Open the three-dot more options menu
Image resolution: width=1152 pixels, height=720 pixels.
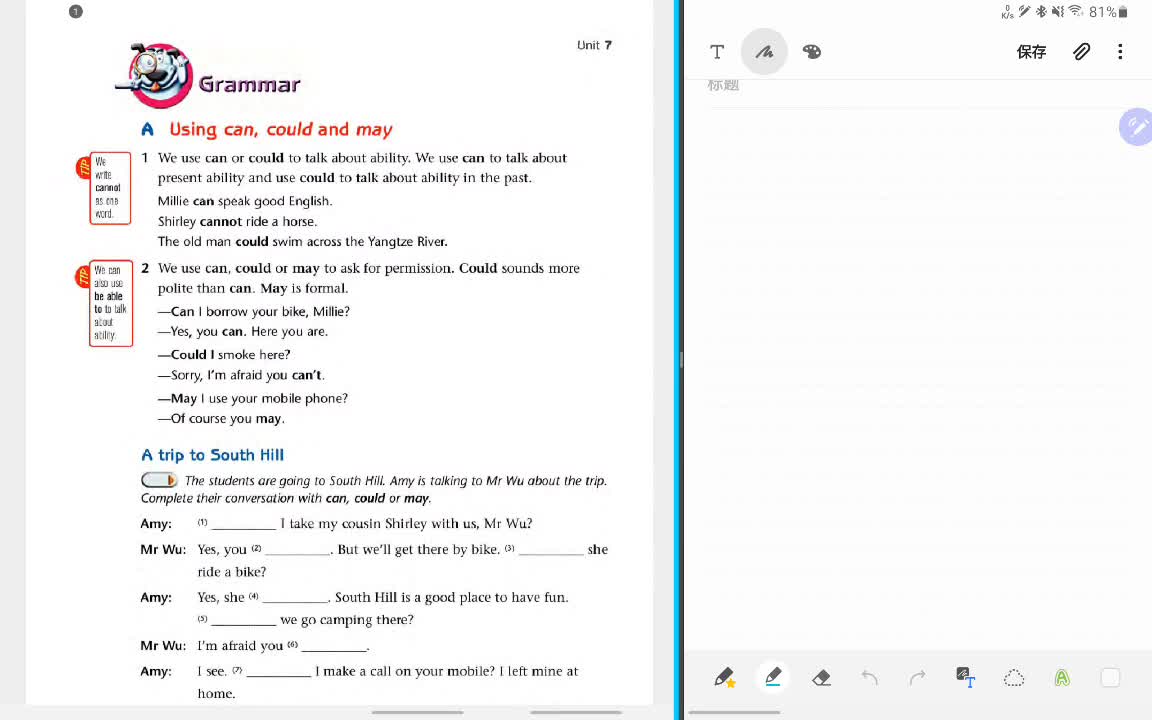(x=1120, y=51)
